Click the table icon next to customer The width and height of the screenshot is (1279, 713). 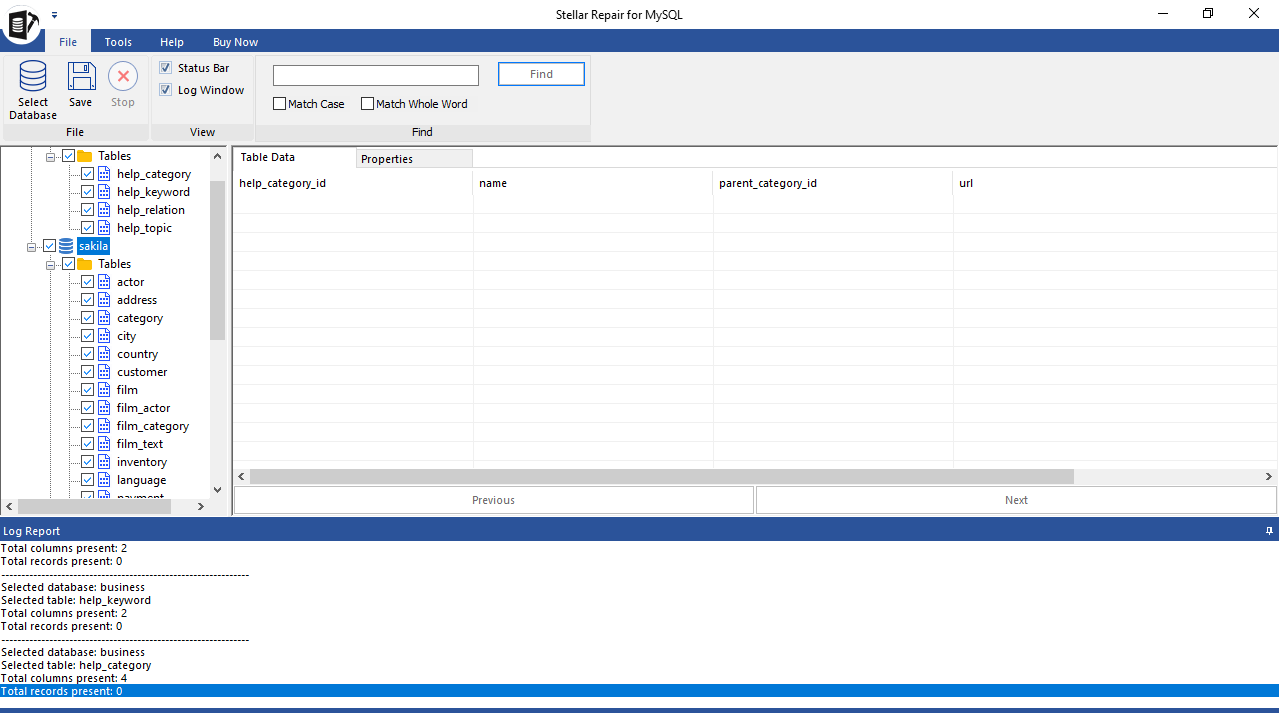(104, 372)
